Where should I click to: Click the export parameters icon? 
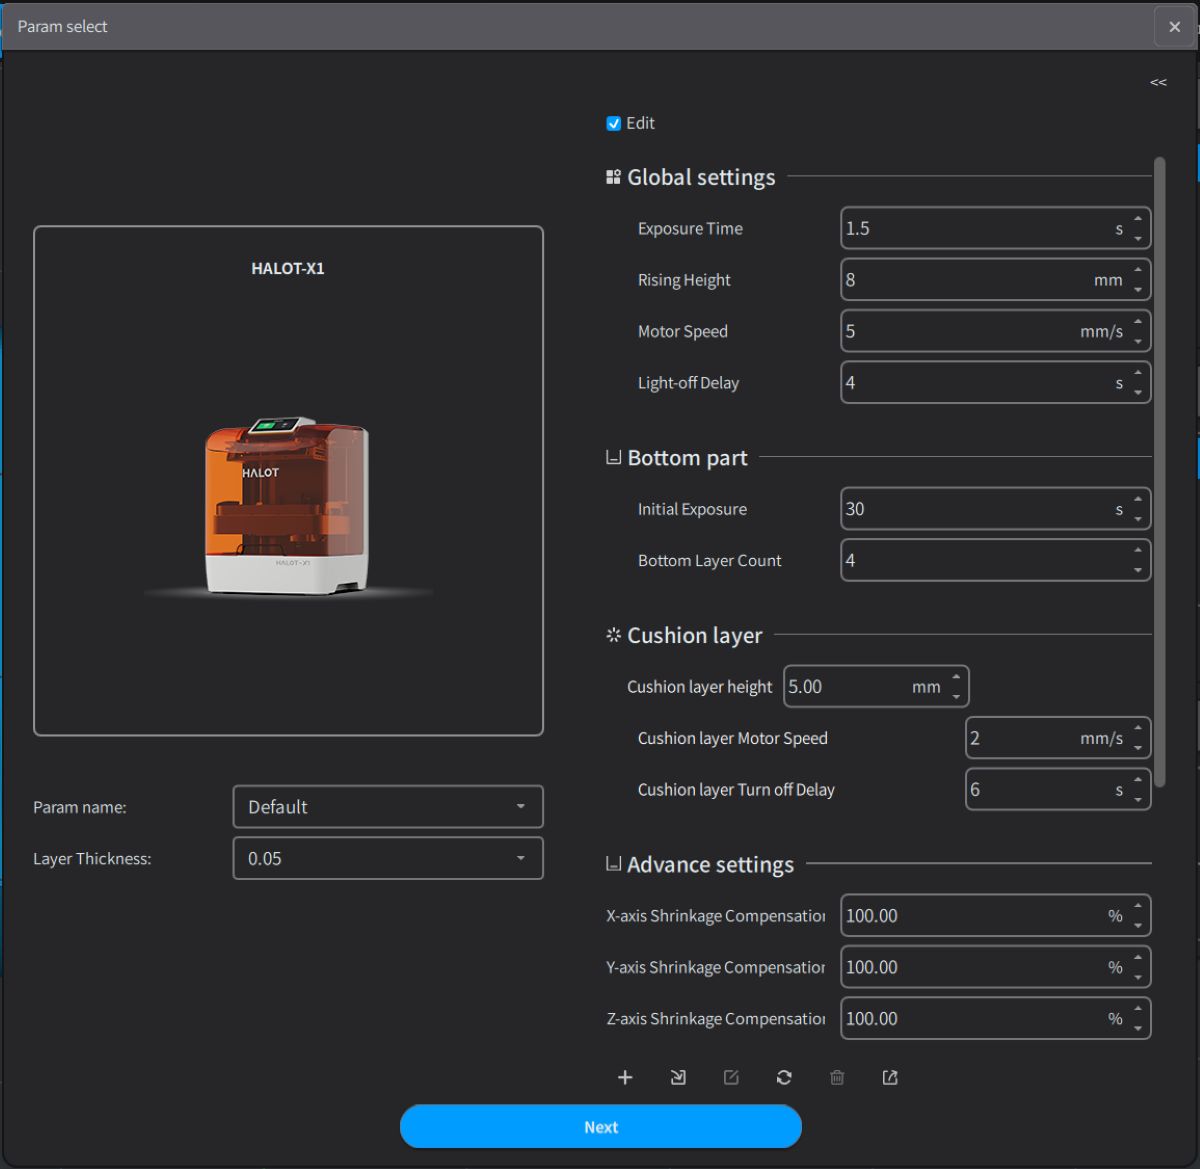(890, 1077)
